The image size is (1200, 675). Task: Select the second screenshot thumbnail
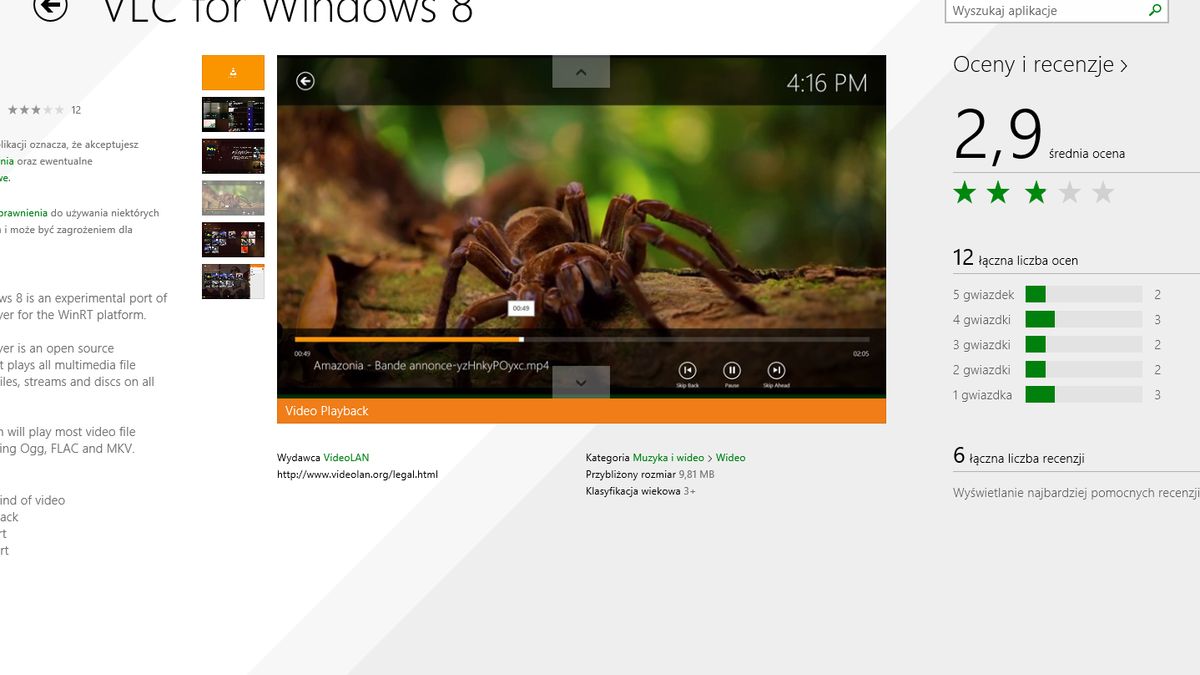coord(233,156)
